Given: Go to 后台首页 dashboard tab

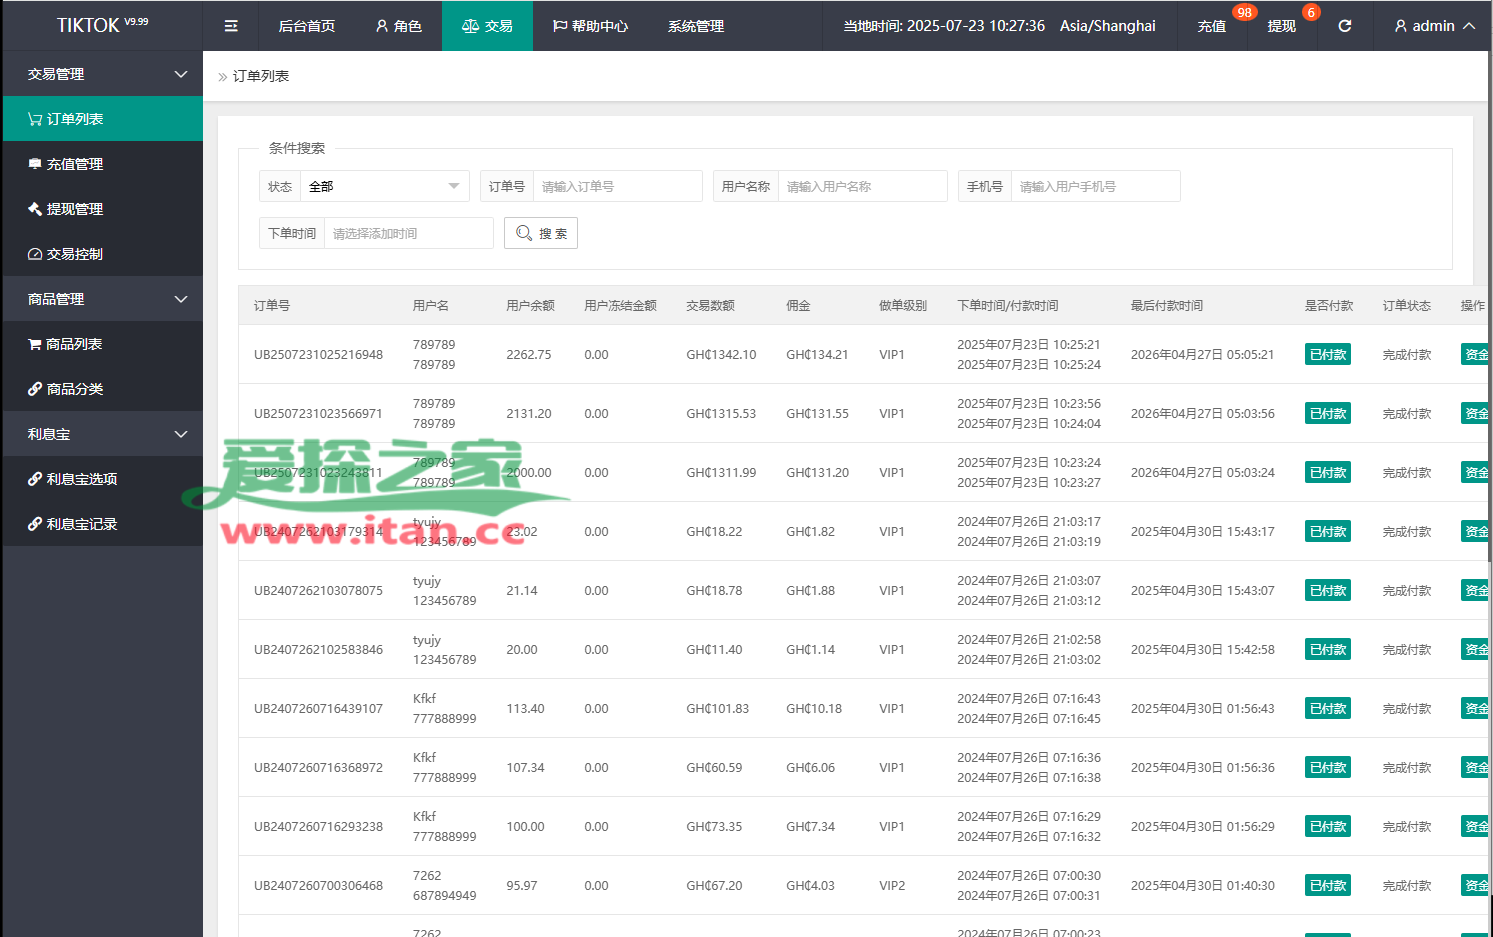Looking at the screenshot, I should coord(307,26).
